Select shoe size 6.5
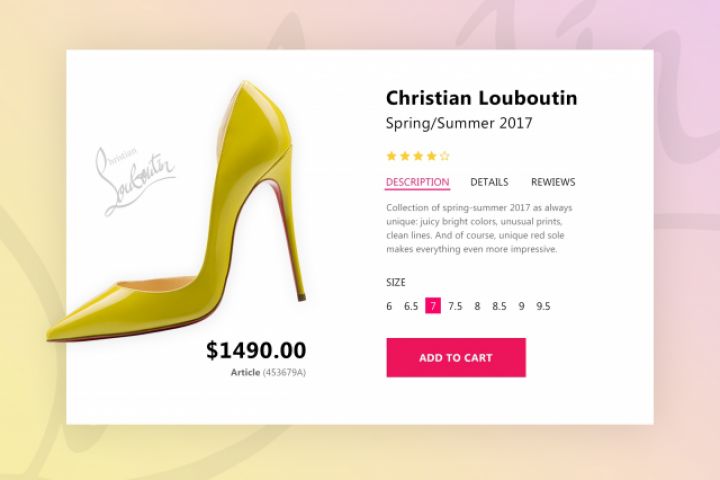The height and width of the screenshot is (480, 720). pyautogui.click(x=411, y=306)
